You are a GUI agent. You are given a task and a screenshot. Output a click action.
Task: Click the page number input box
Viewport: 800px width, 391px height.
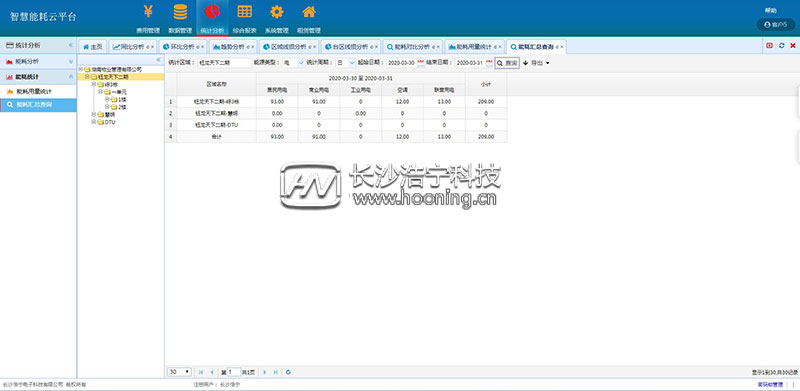click(x=233, y=372)
